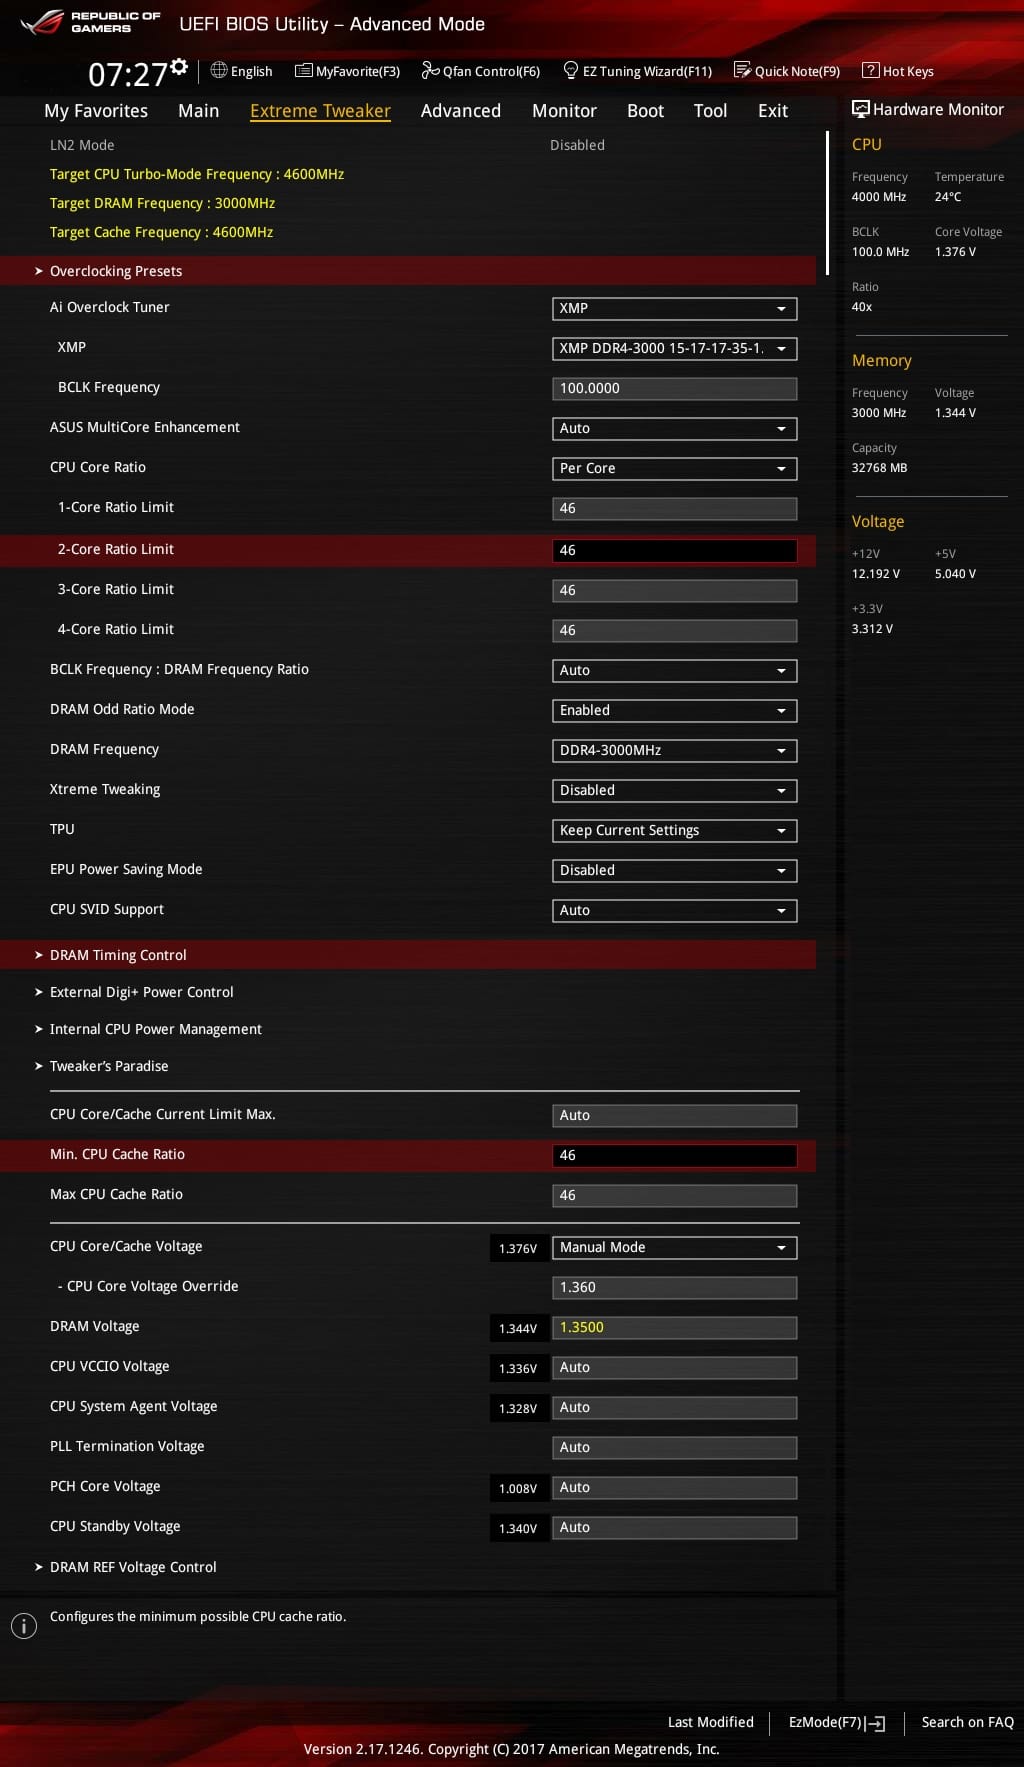Click the globe language icon
Image resolution: width=1024 pixels, height=1767 pixels.
219,70
